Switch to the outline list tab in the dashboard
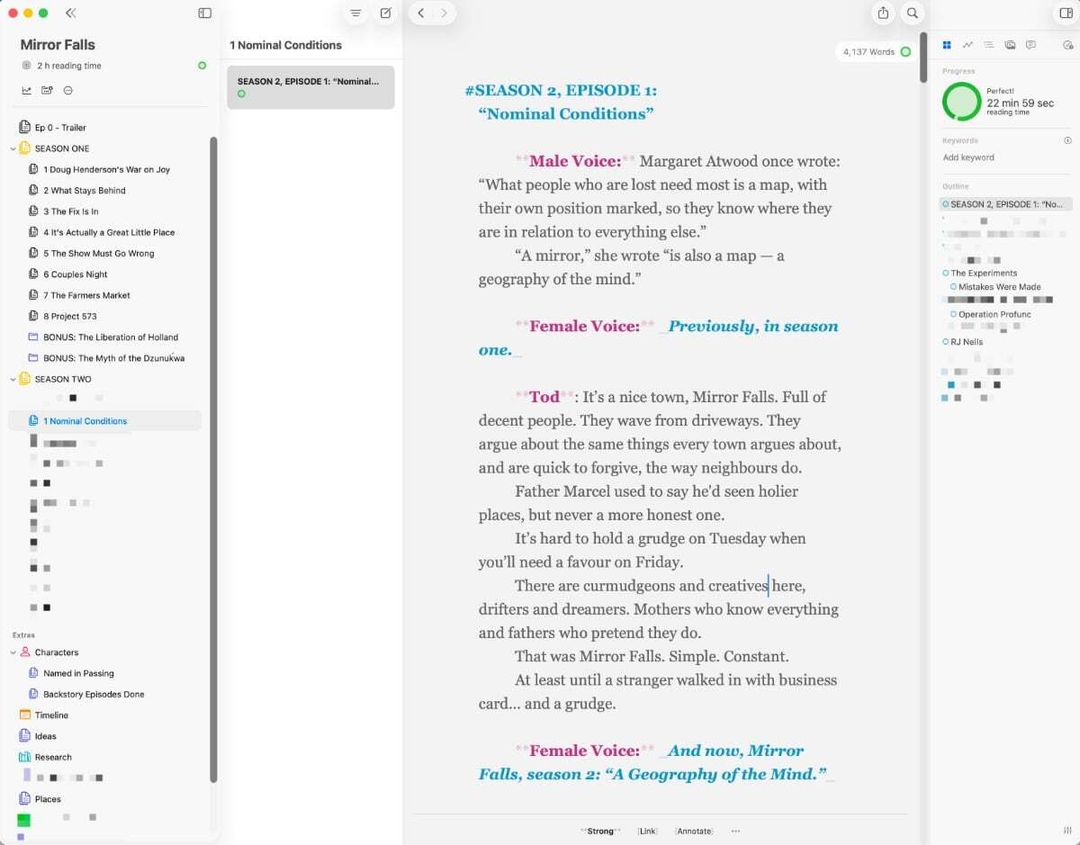Image resolution: width=1080 pixels, height=845 pixels. 988,45
